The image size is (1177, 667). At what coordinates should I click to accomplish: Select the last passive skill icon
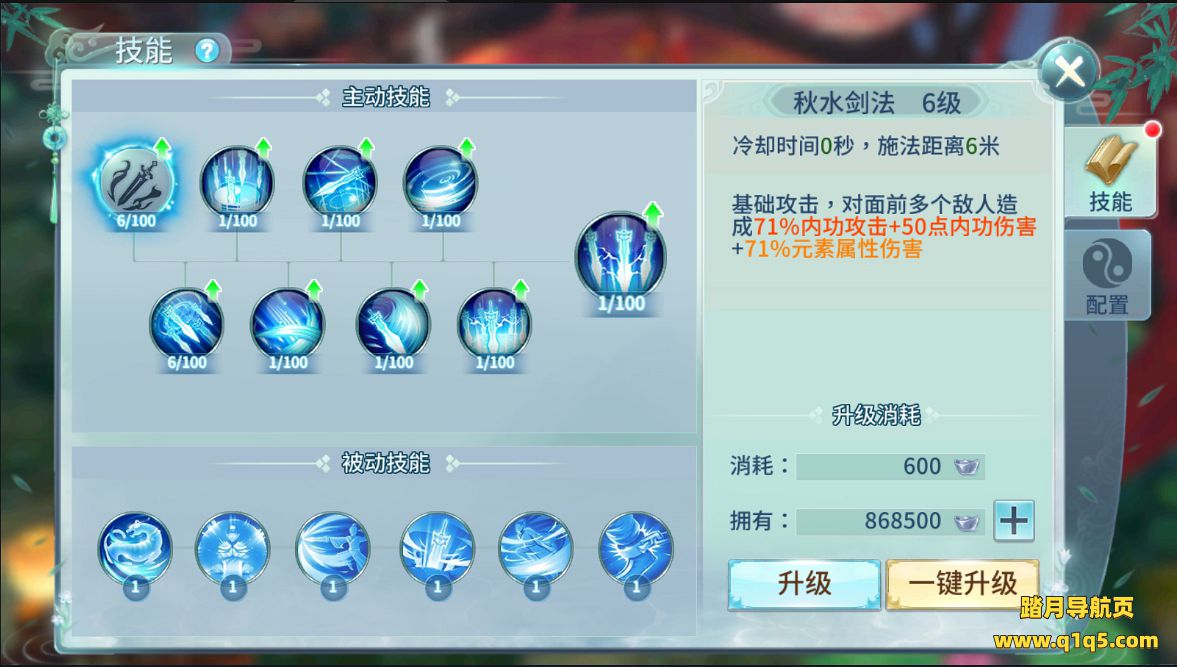coord(636,548)
